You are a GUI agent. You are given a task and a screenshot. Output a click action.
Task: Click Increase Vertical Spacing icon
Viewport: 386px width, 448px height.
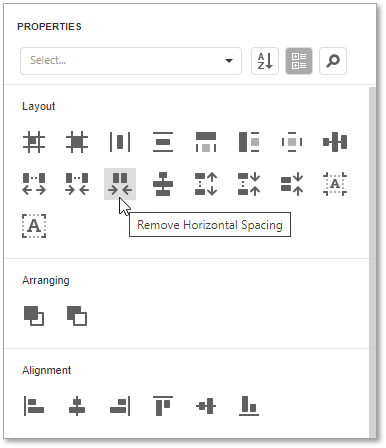click(x=206, y=184)
